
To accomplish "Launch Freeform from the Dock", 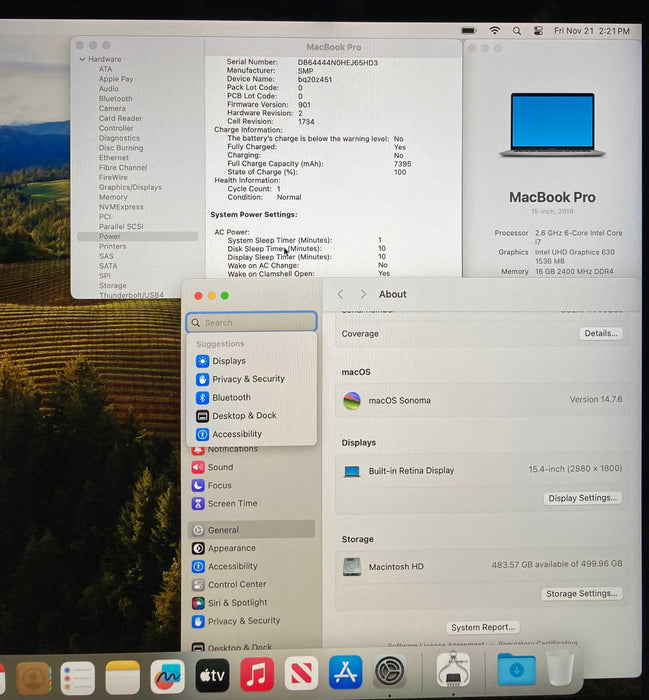I will point(168,676).
